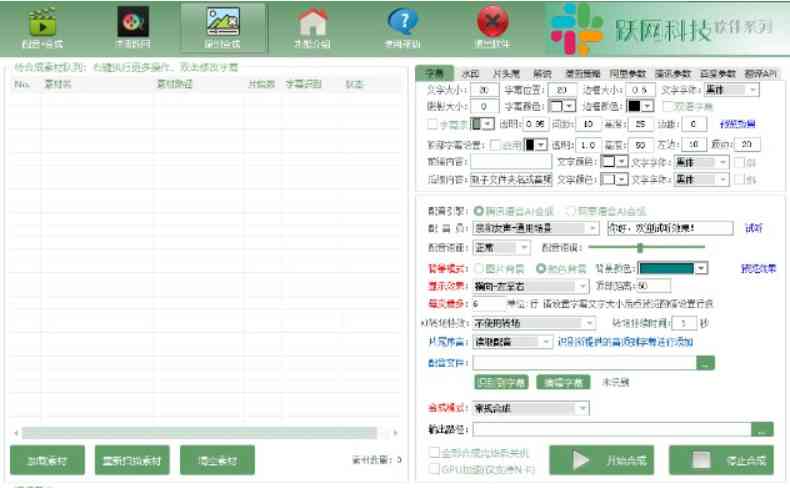
Task: Enable shutdown after all synthesis completes checkbox
Action: click(x=434, y=452)
